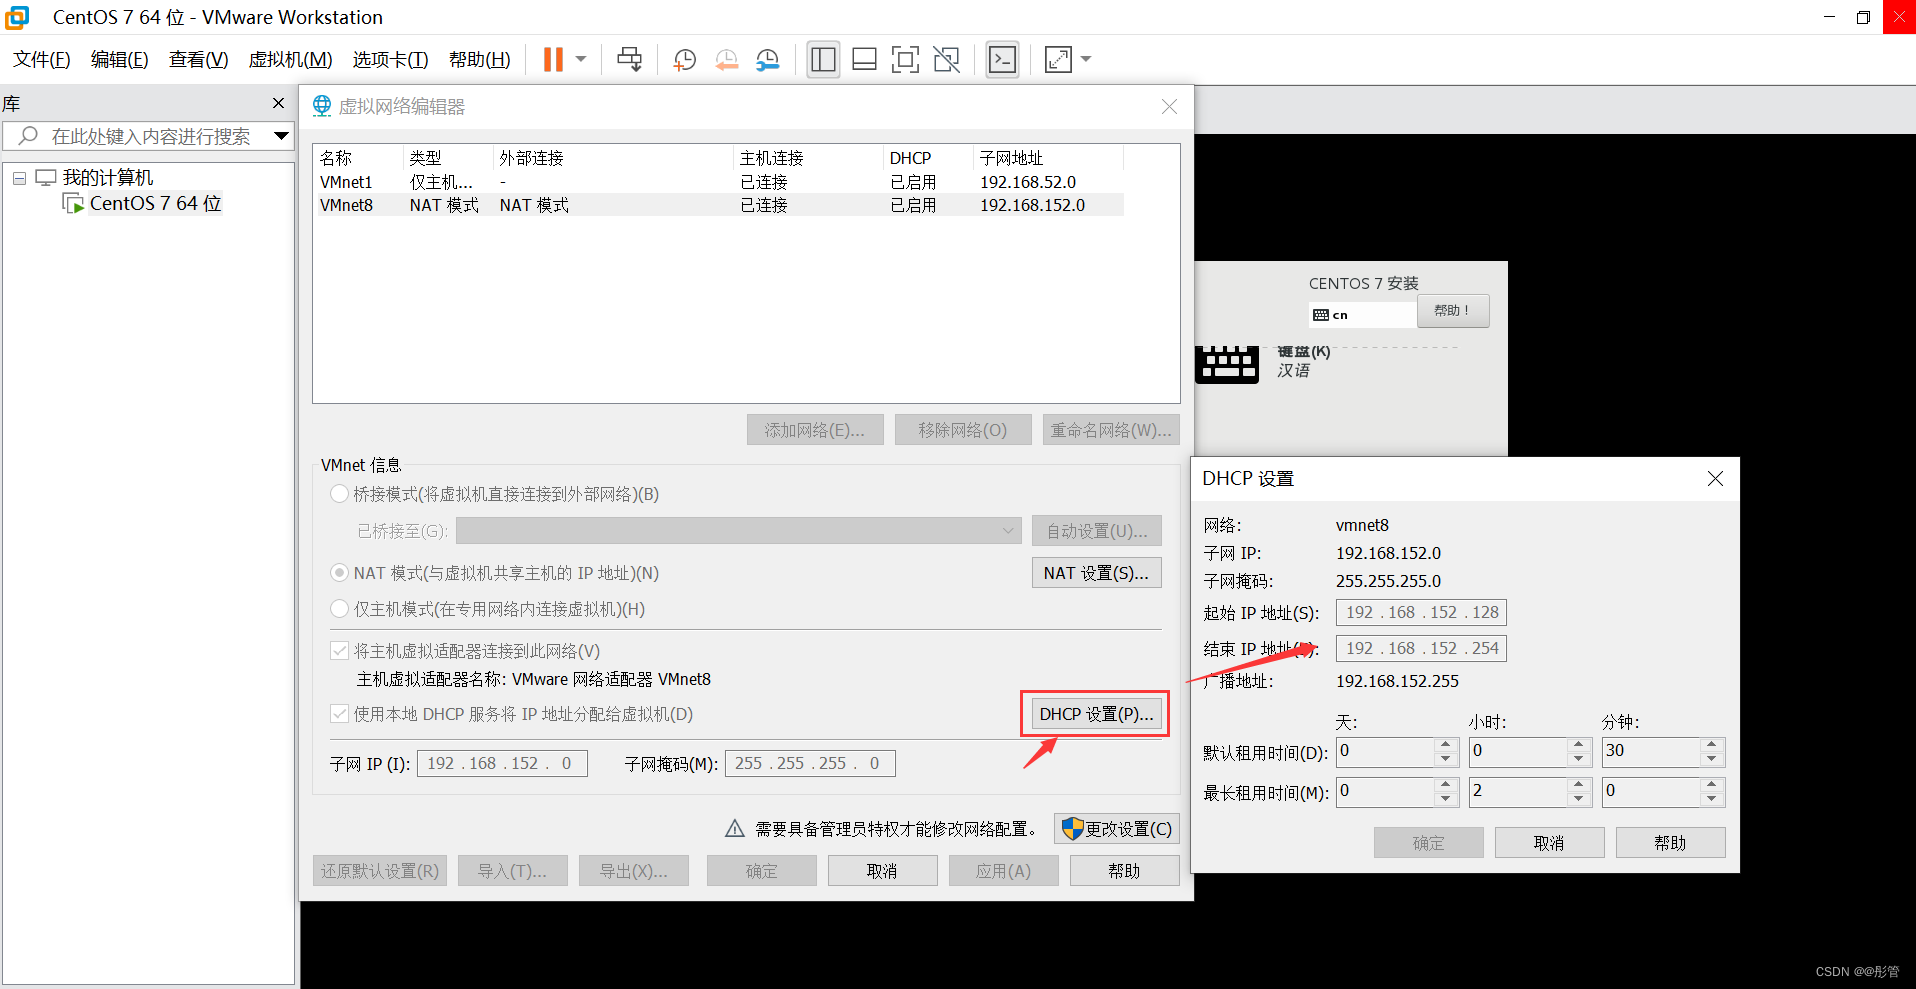This screenshot has width=1916, height=989.
Task: Increase 分钟 lease time with stepper arrow
Action: (x=1711, y=746)
